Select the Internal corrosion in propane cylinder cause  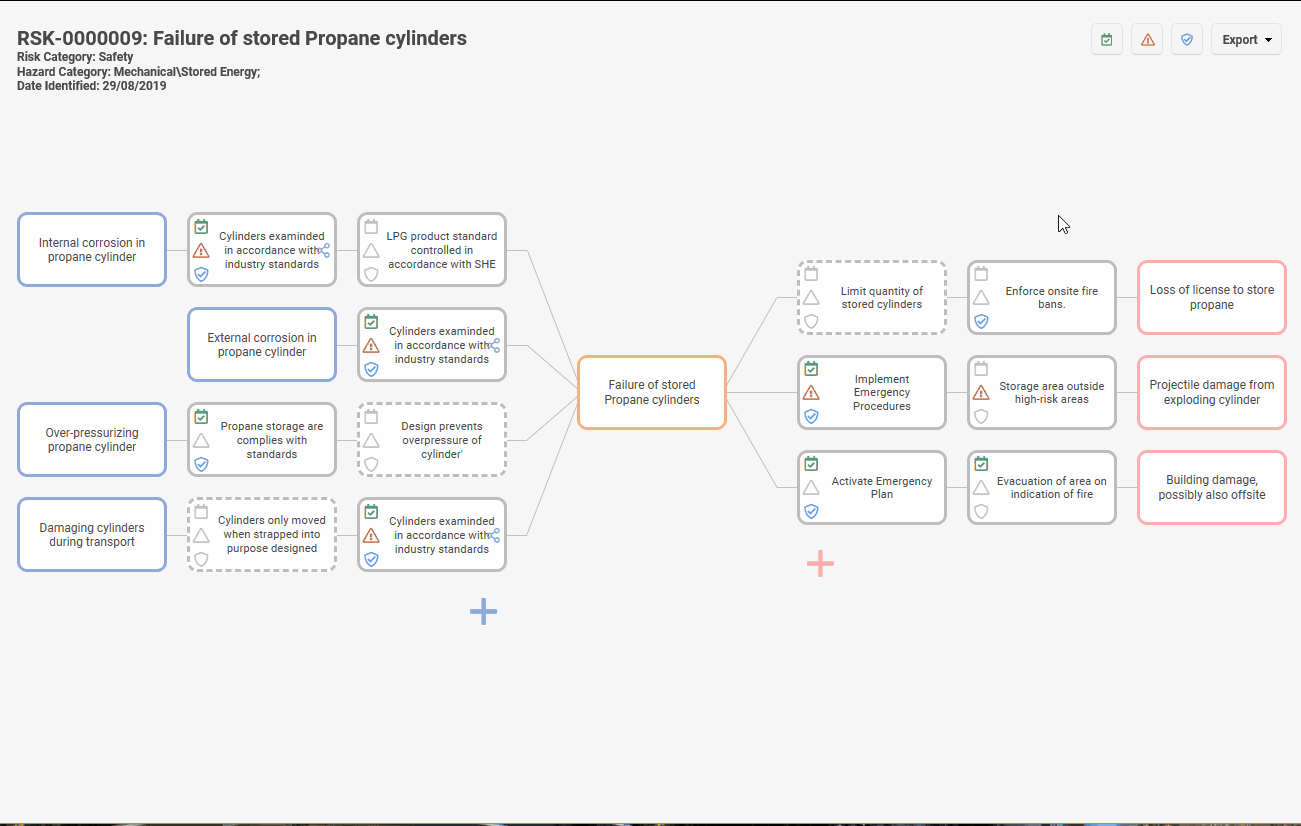point(92,250)
